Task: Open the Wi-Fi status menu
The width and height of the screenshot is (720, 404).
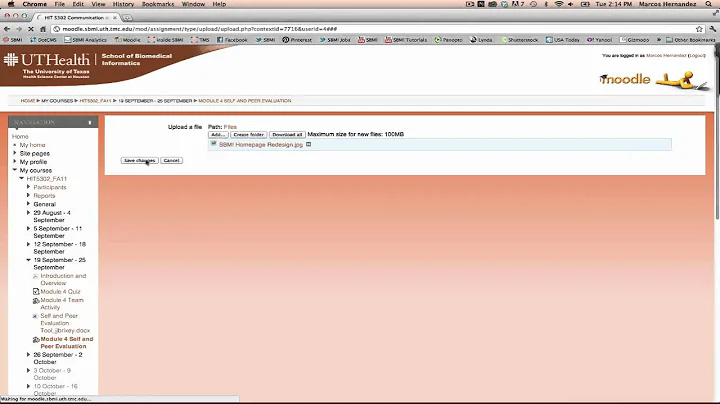Action: (559, 4)
